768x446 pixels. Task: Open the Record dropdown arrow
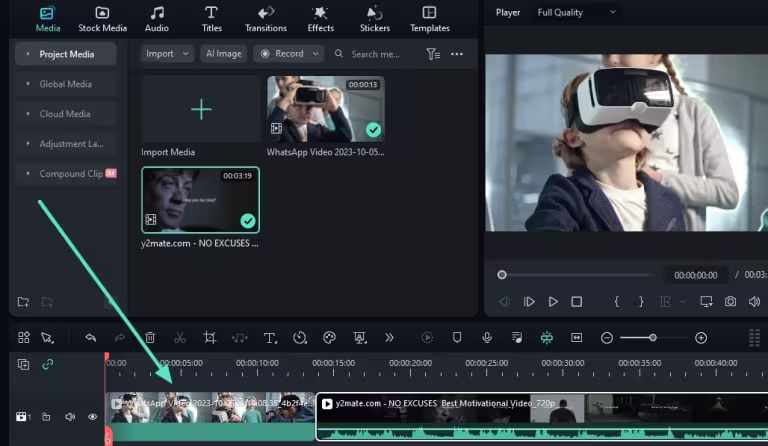click(315, 54)
